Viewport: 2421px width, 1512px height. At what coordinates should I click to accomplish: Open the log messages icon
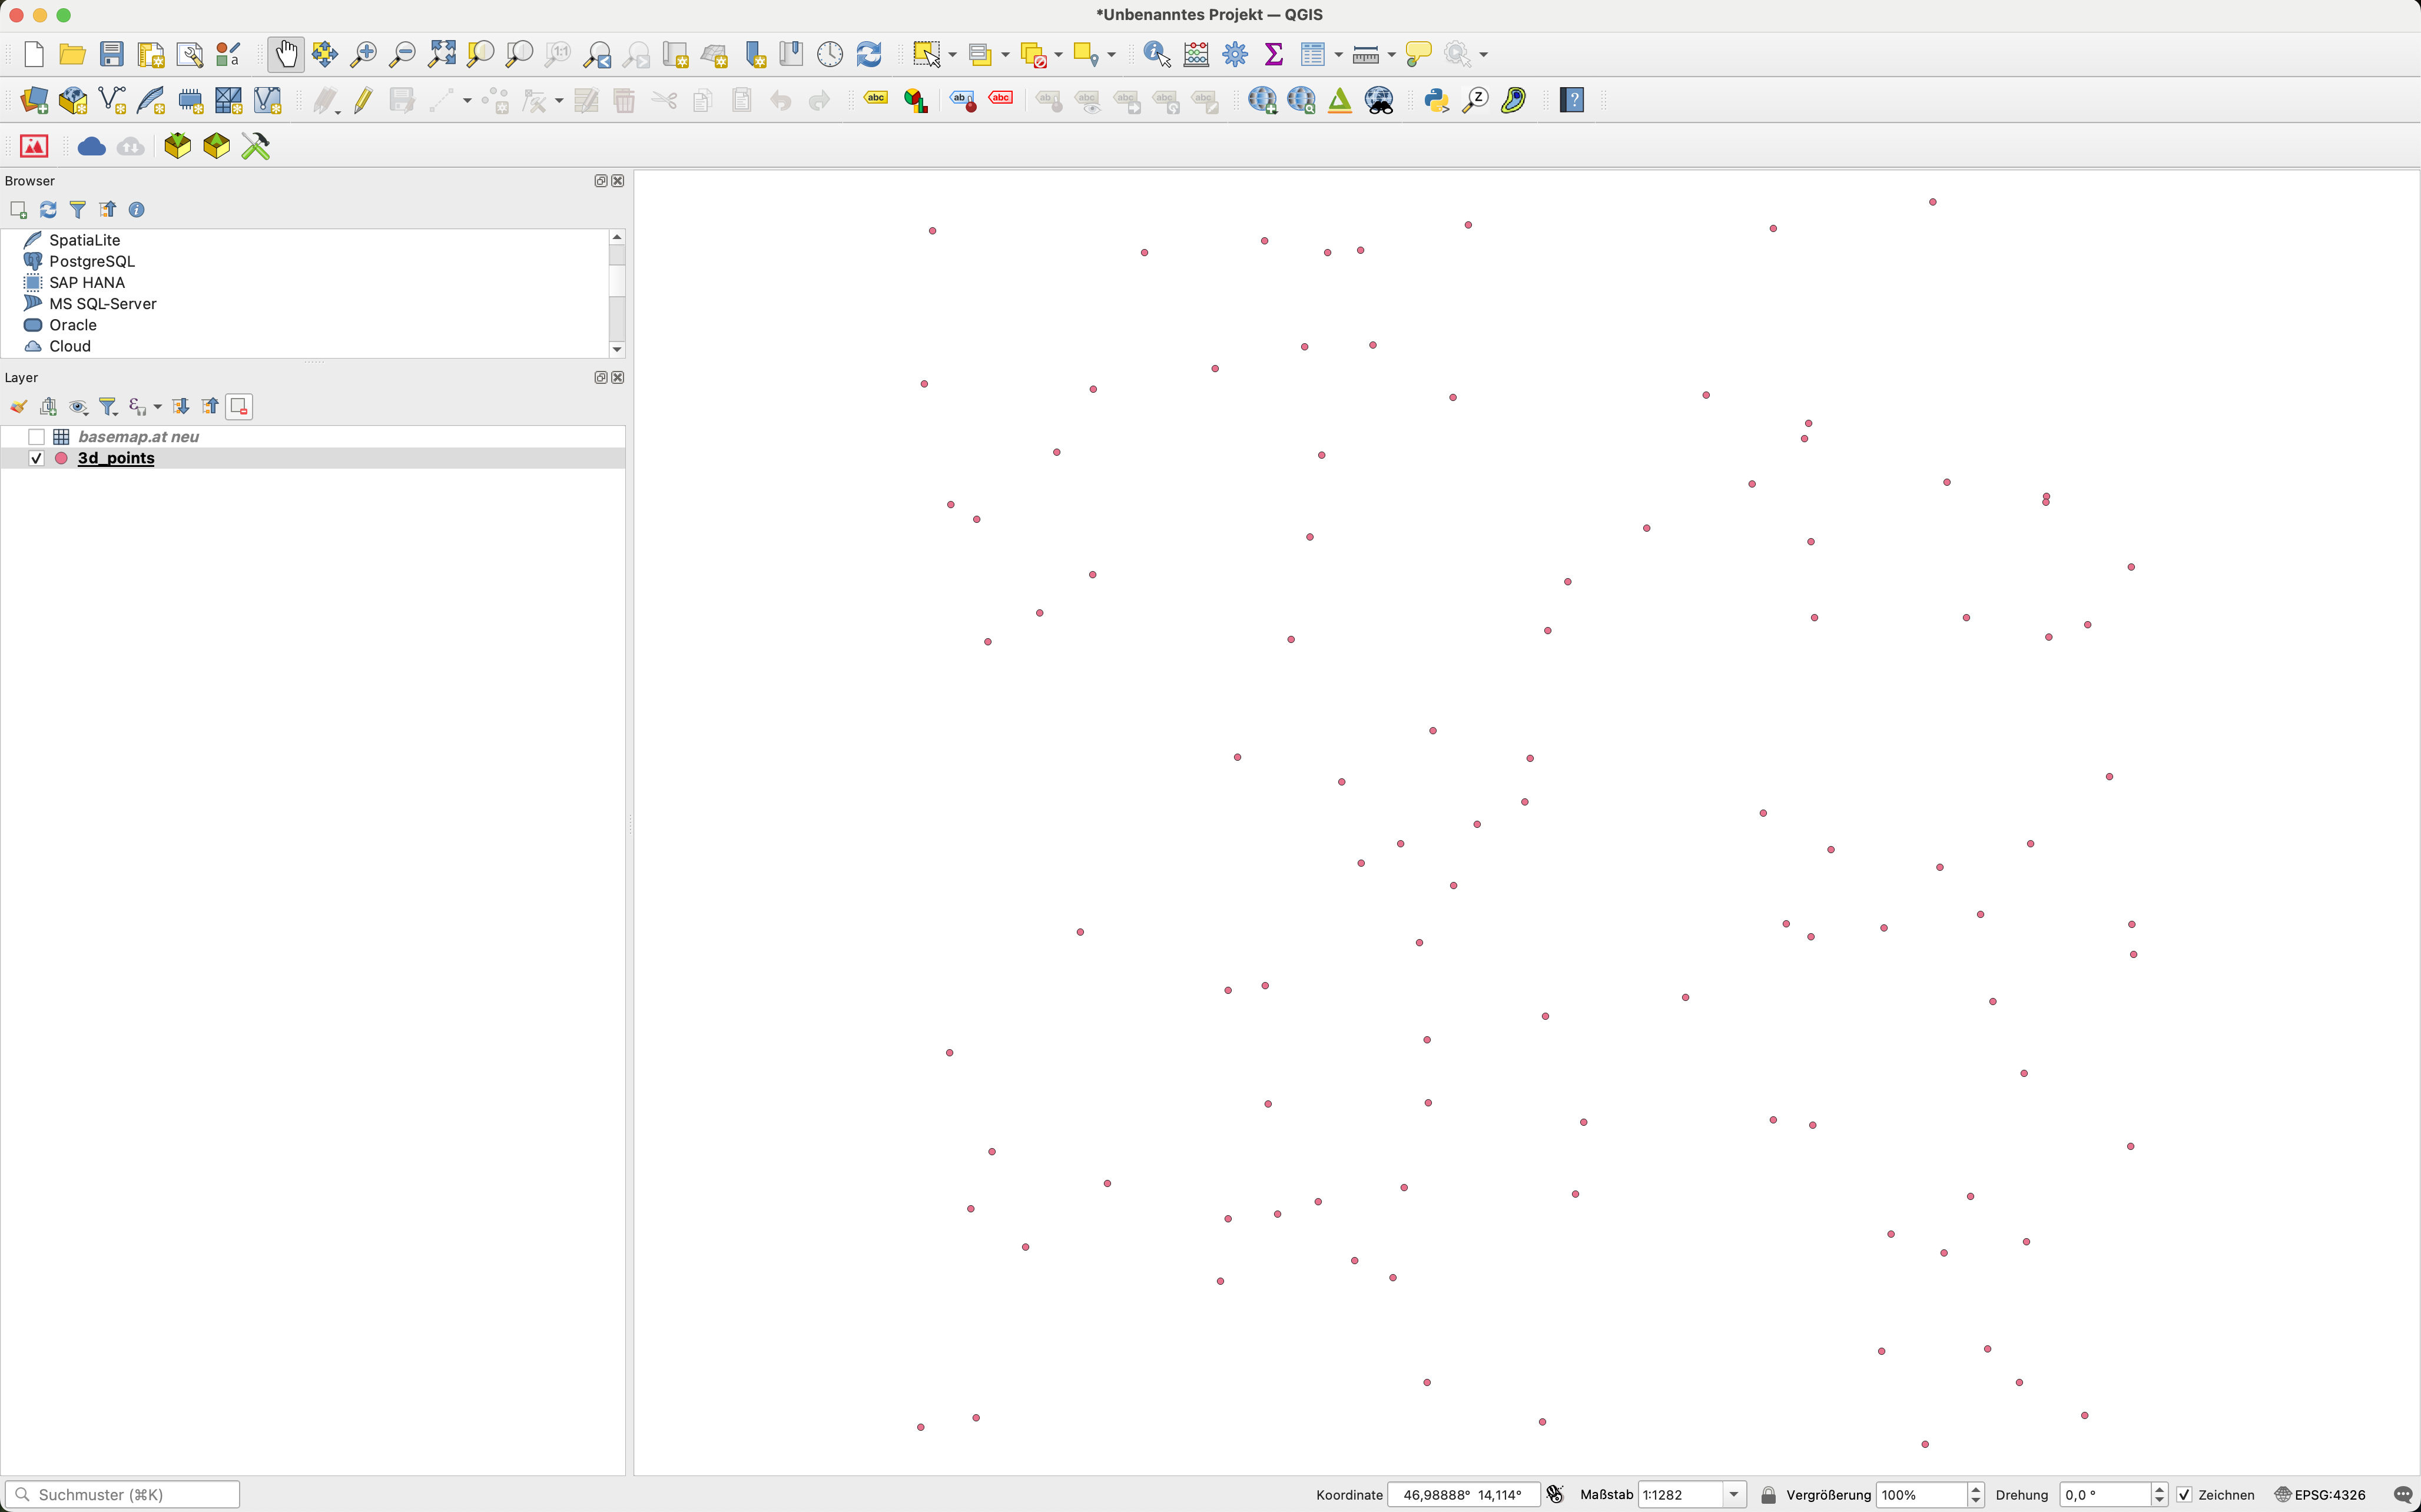point(2403,1494)
